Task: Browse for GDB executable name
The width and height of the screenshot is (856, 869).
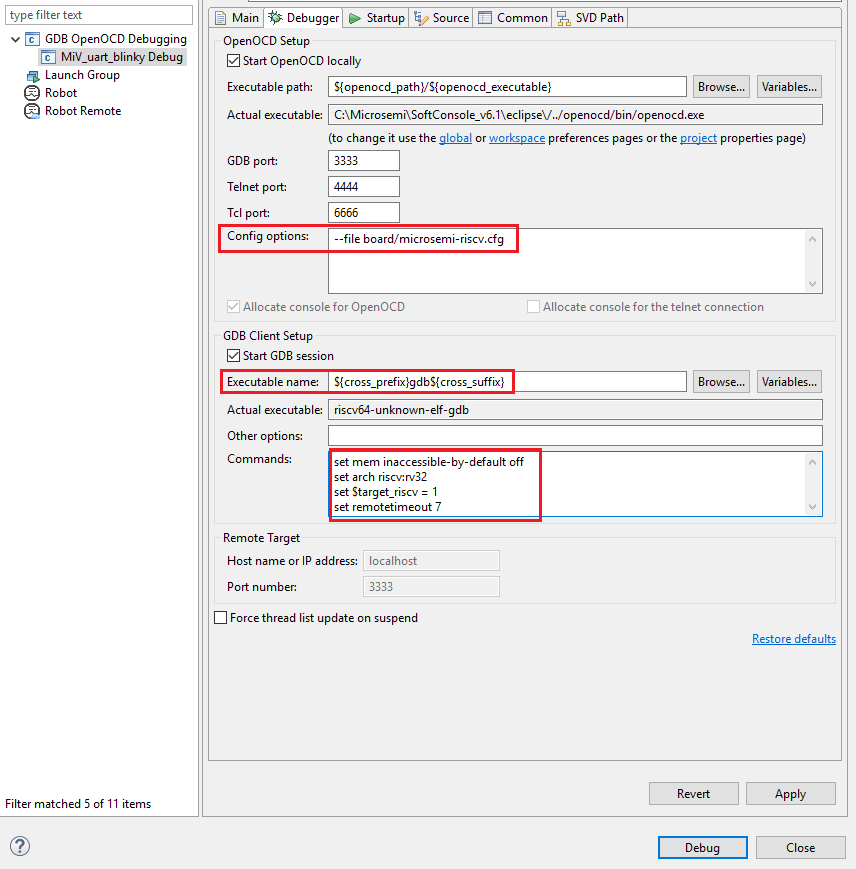Action: pos(721,382)
